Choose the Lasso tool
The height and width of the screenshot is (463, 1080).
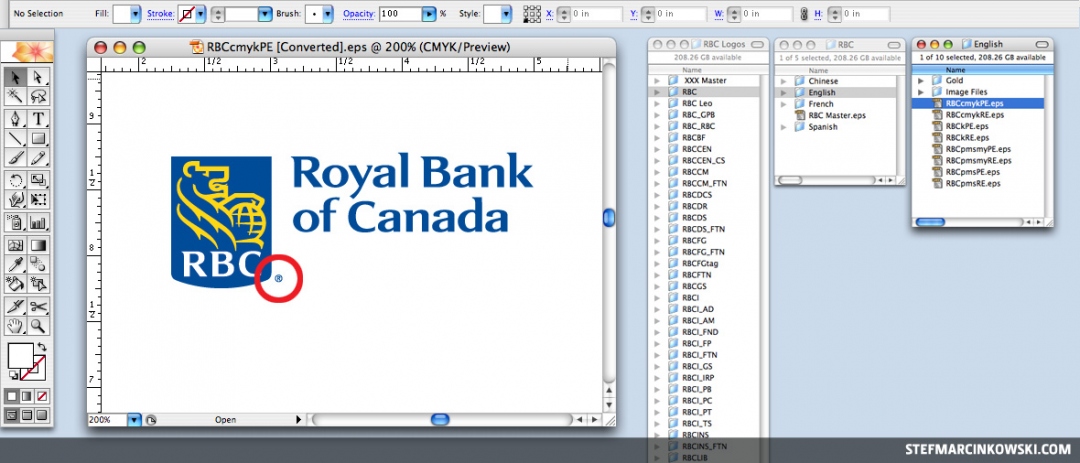39,96
